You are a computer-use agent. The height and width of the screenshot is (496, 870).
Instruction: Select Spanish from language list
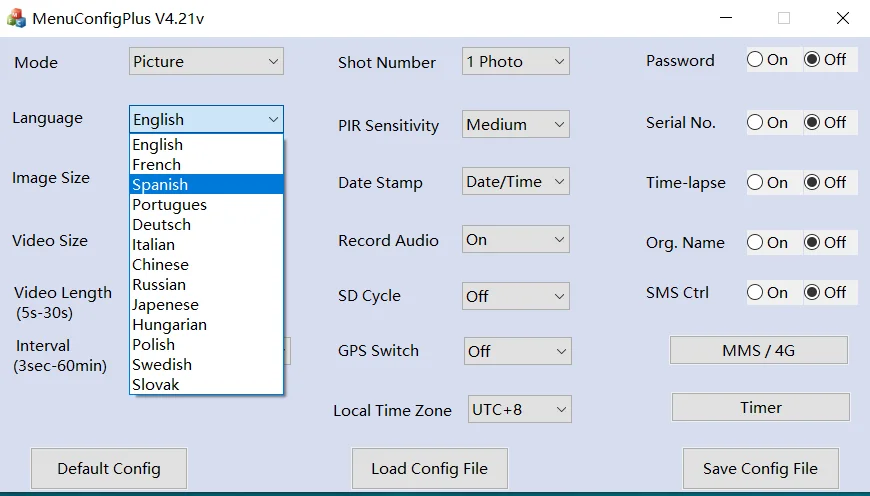160,185
